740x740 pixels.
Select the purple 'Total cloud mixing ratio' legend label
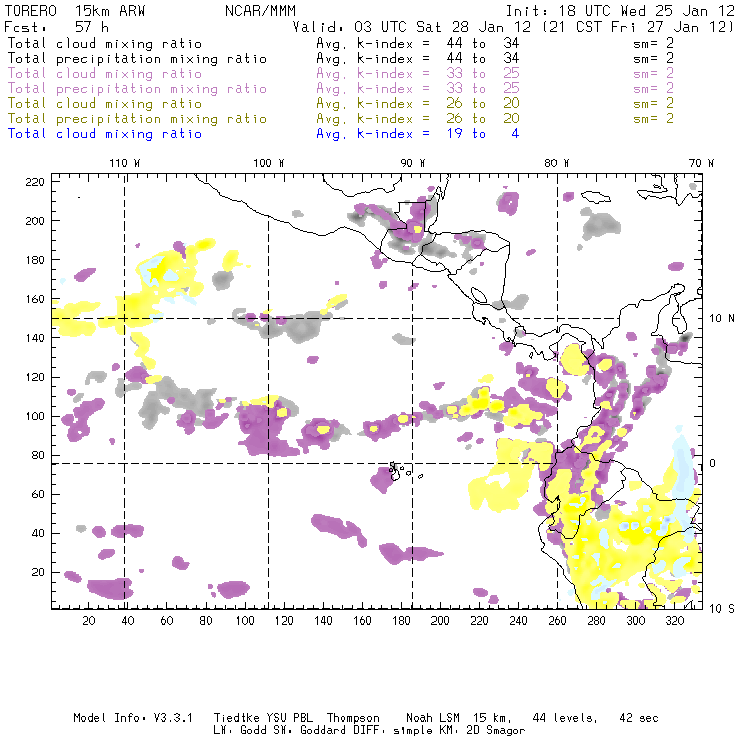pyautogui.click(x=105, y=74)
